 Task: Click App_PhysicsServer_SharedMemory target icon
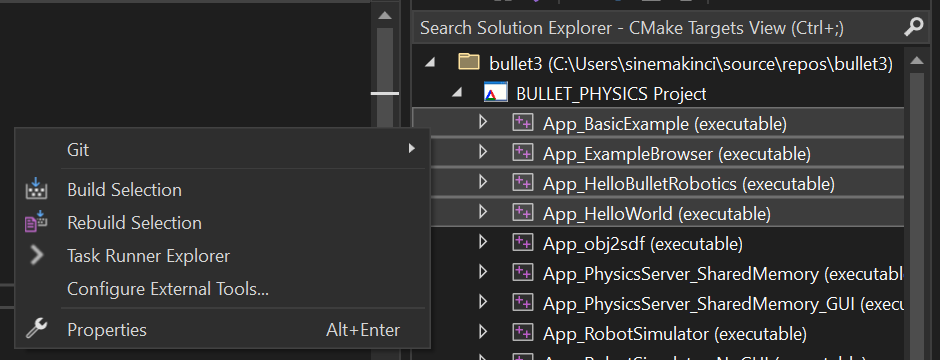tap(523, 272)
